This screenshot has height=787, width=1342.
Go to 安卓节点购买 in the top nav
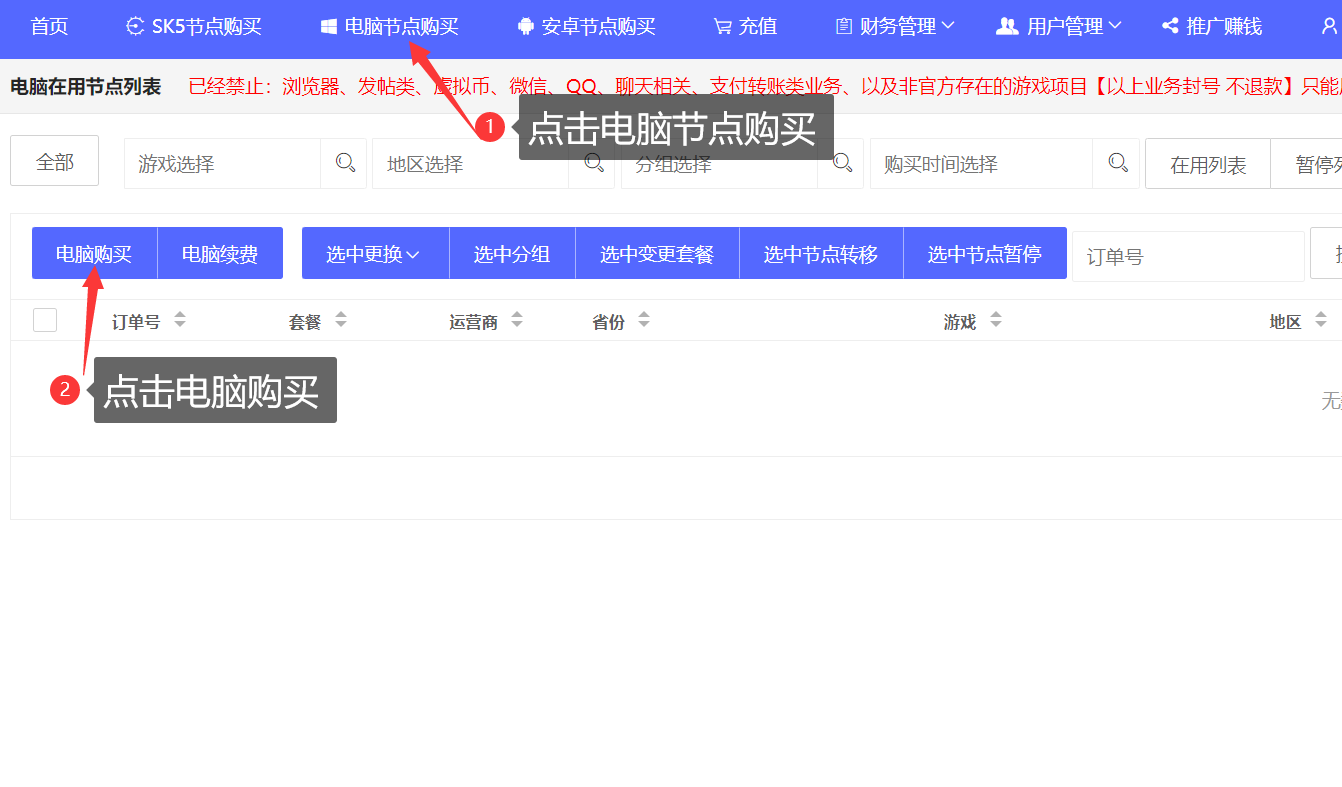point(586,27)
